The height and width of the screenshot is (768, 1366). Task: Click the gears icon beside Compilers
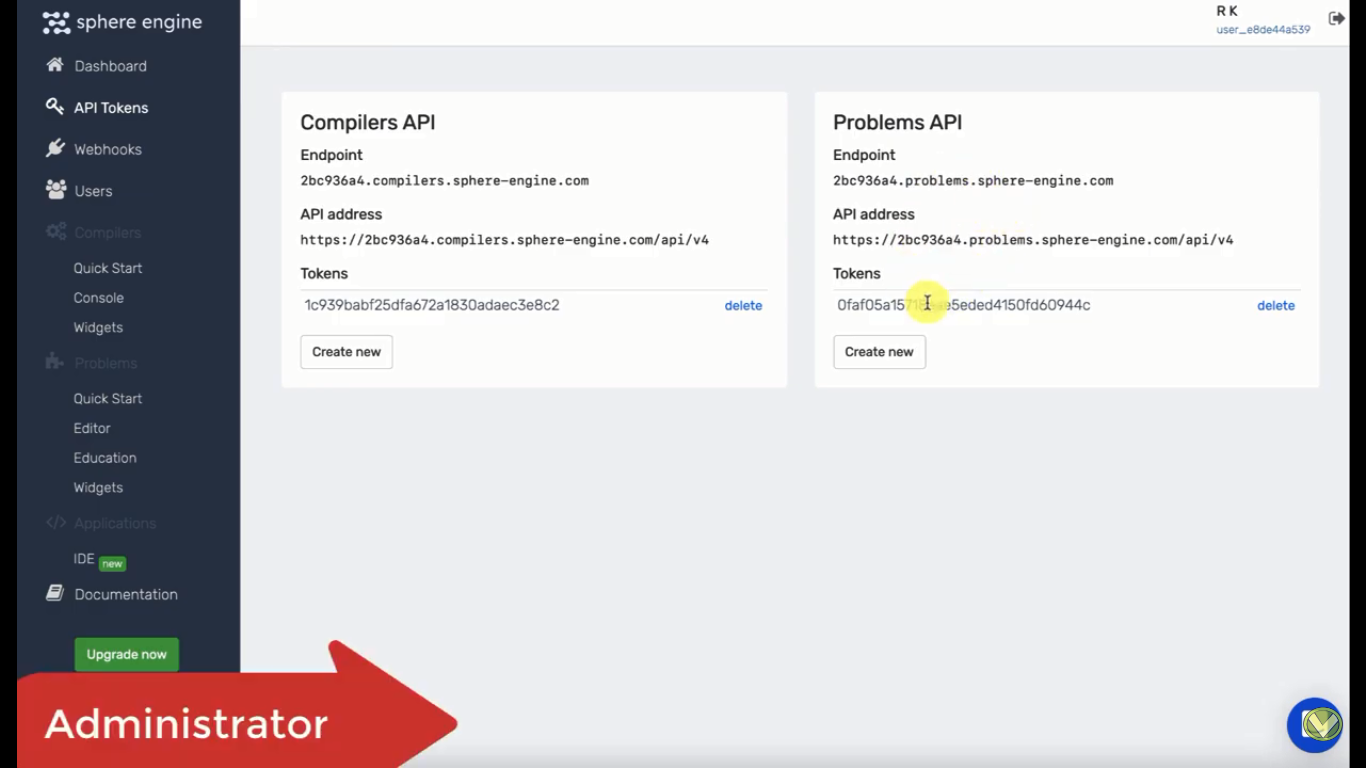(x=56, y=231)
